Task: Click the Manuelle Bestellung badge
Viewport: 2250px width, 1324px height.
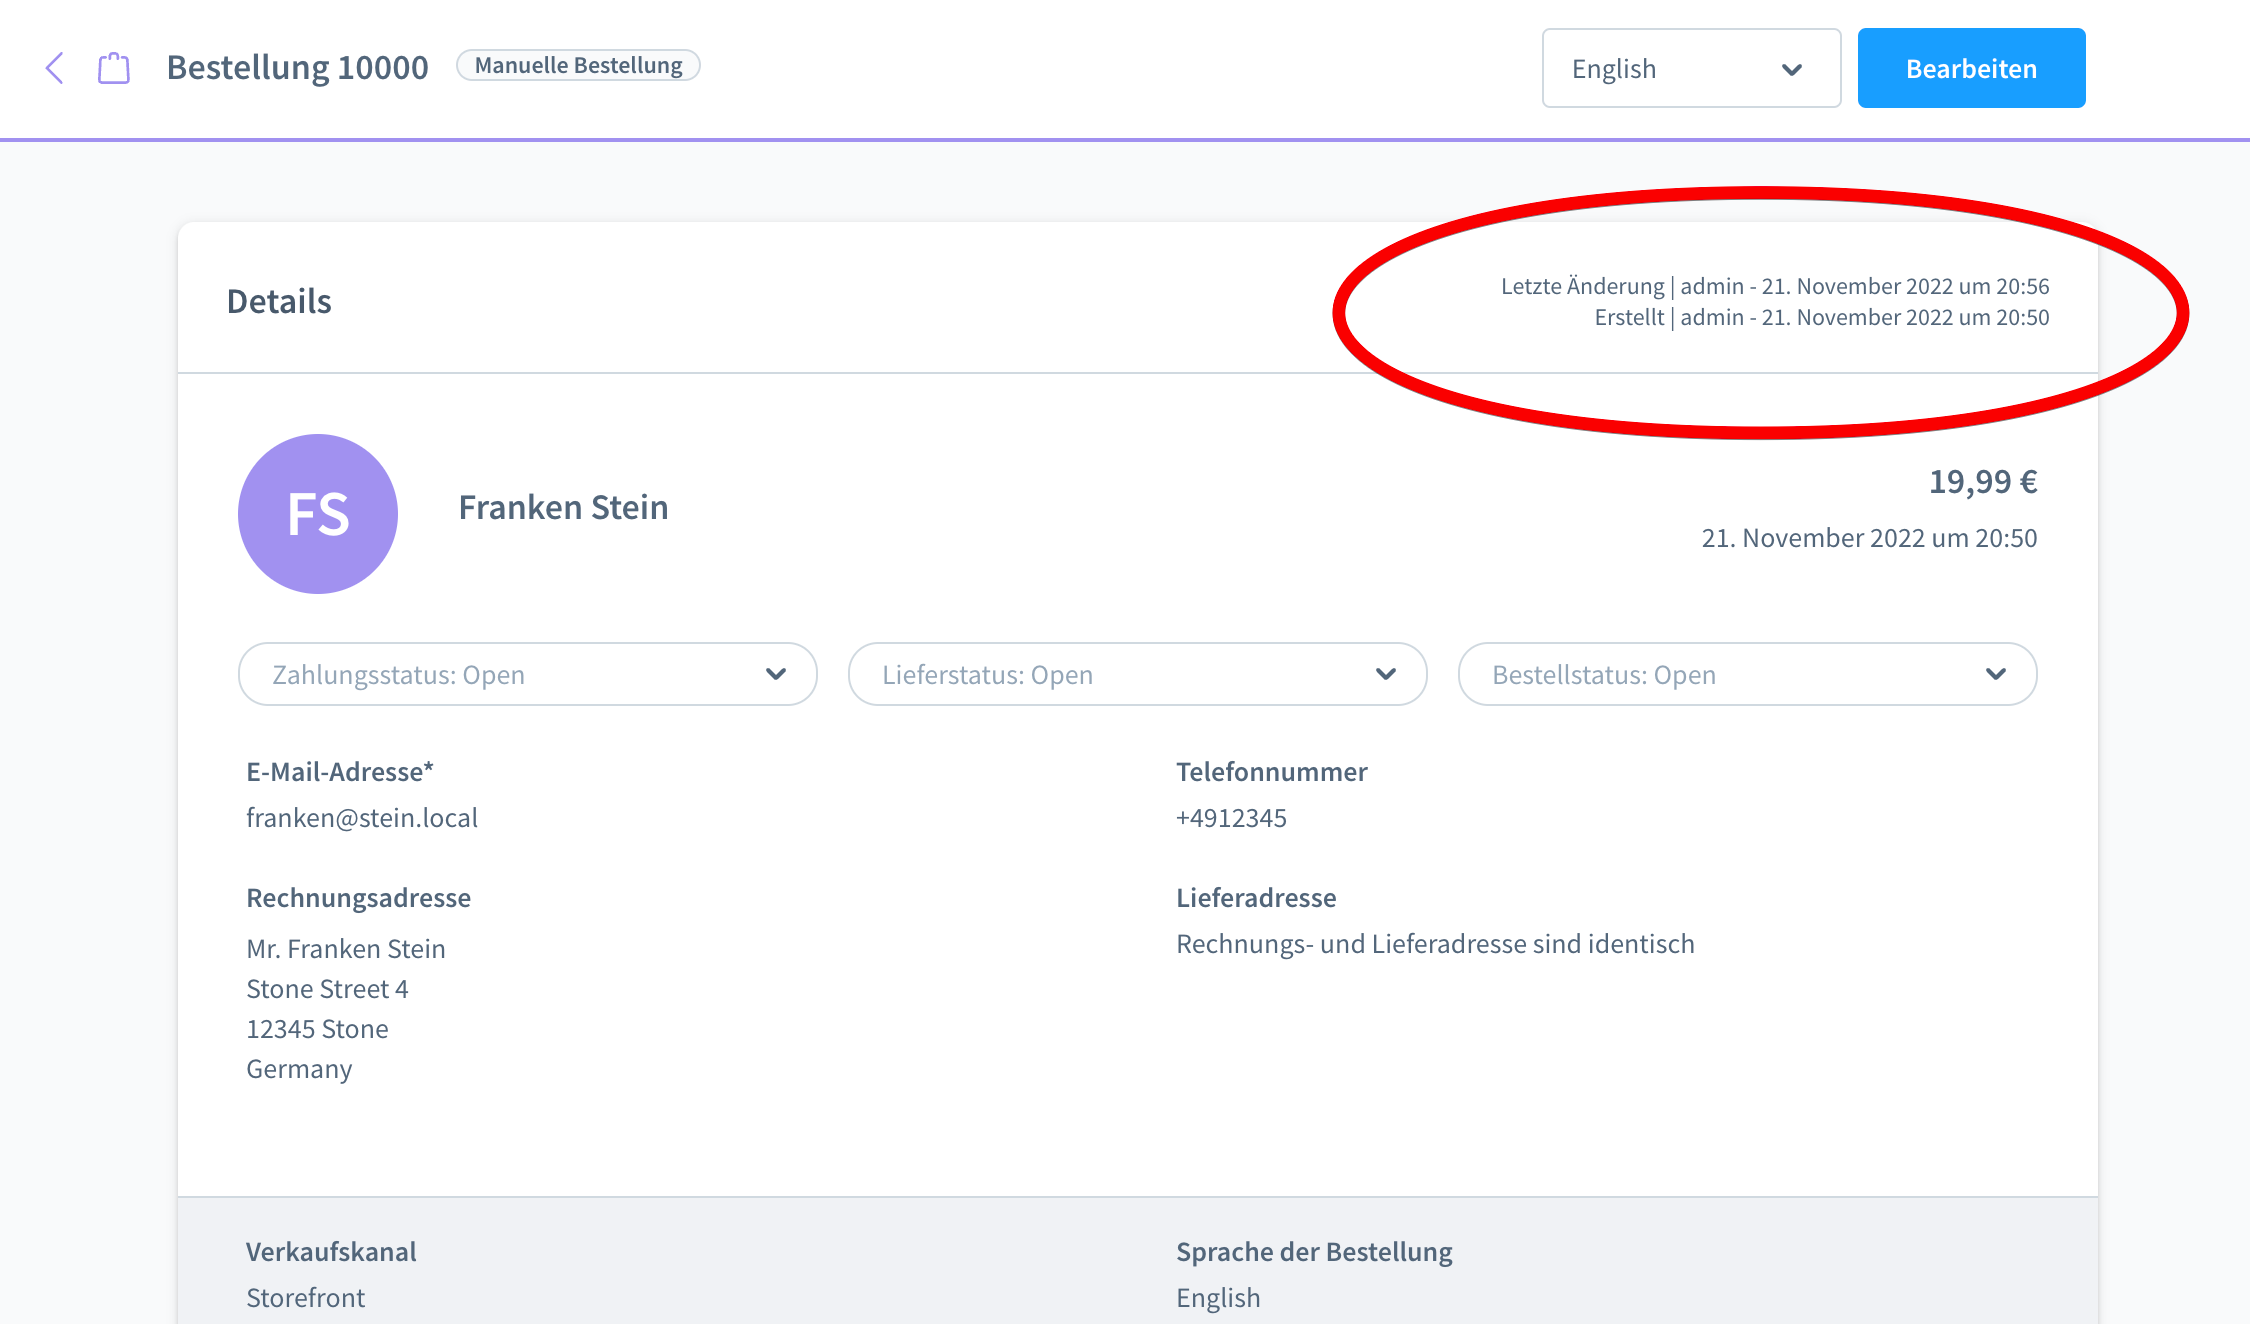Action: pos(578,65)
